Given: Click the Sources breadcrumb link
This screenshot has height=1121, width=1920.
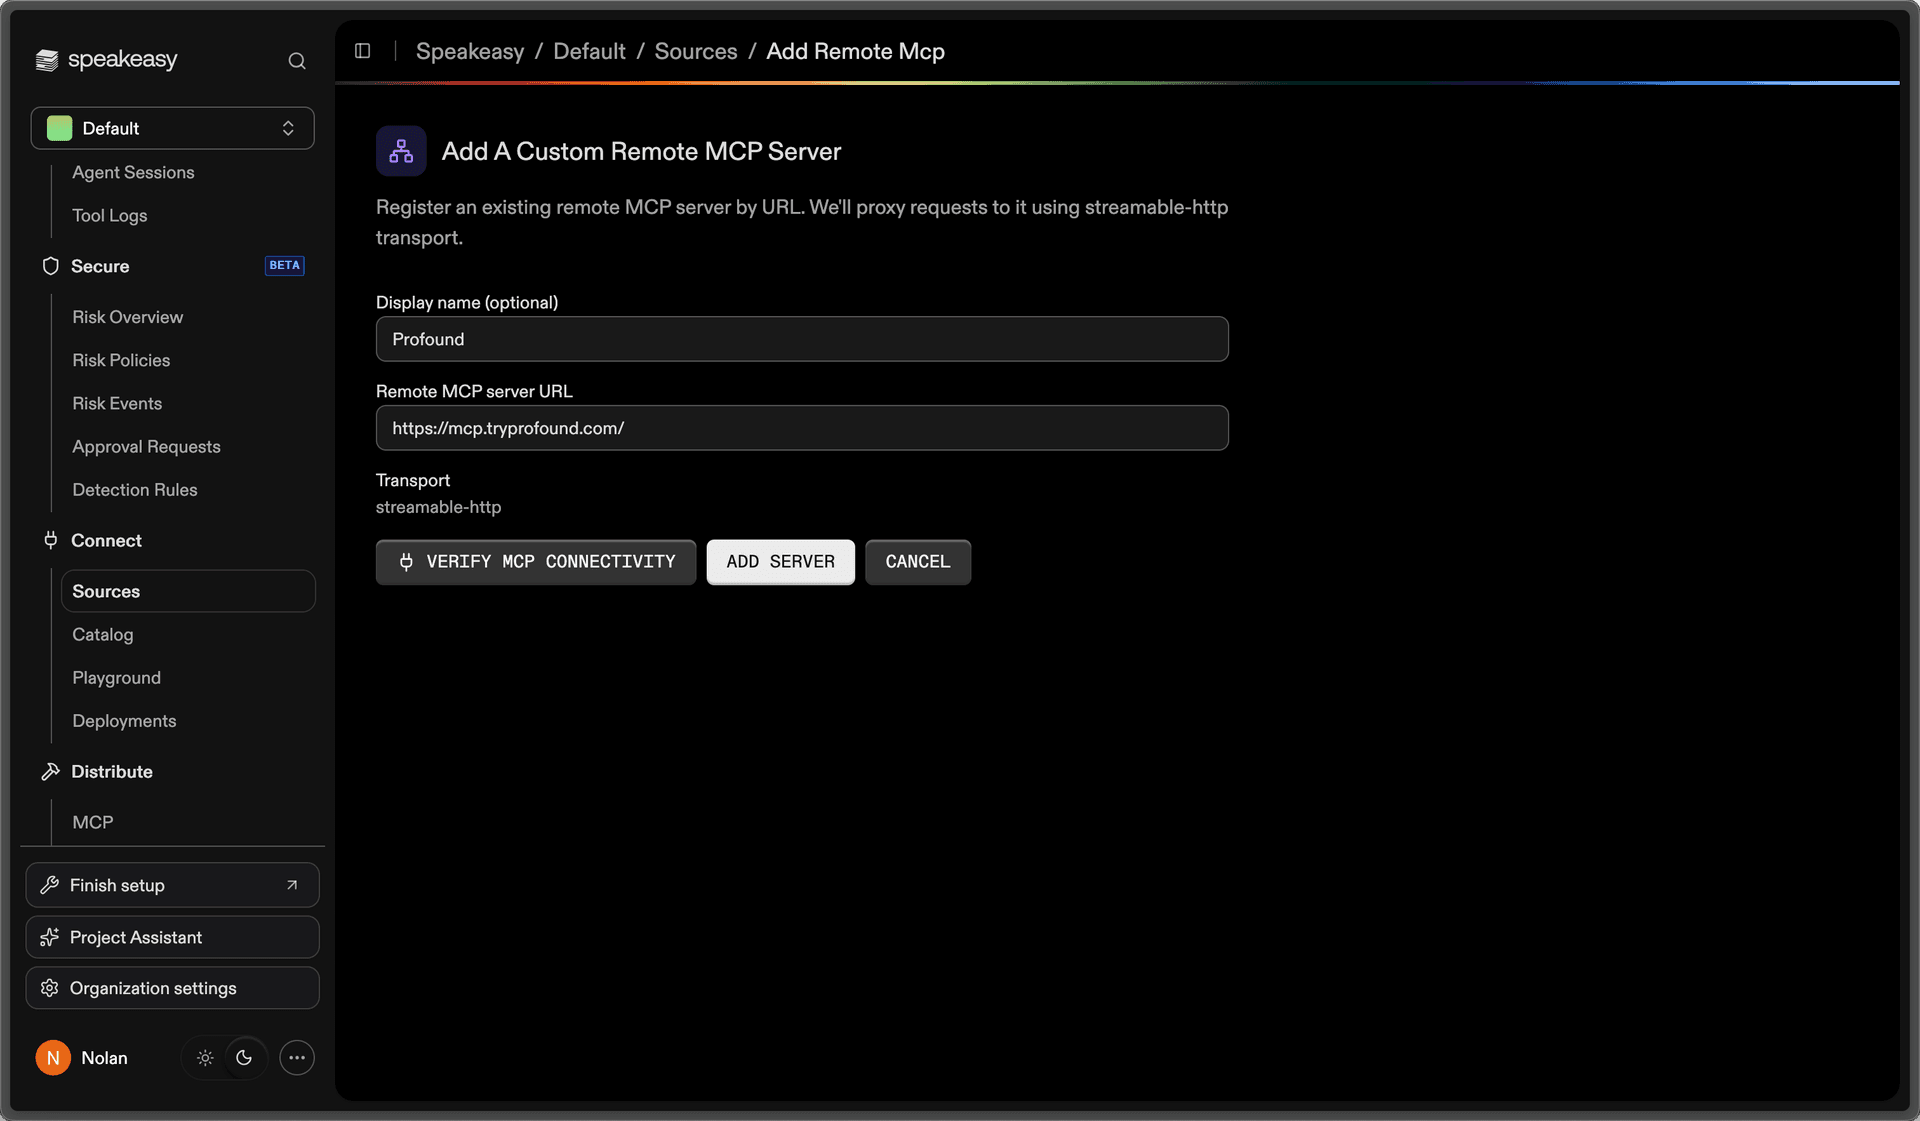Looking at the screenshot, I should (696, 51).
